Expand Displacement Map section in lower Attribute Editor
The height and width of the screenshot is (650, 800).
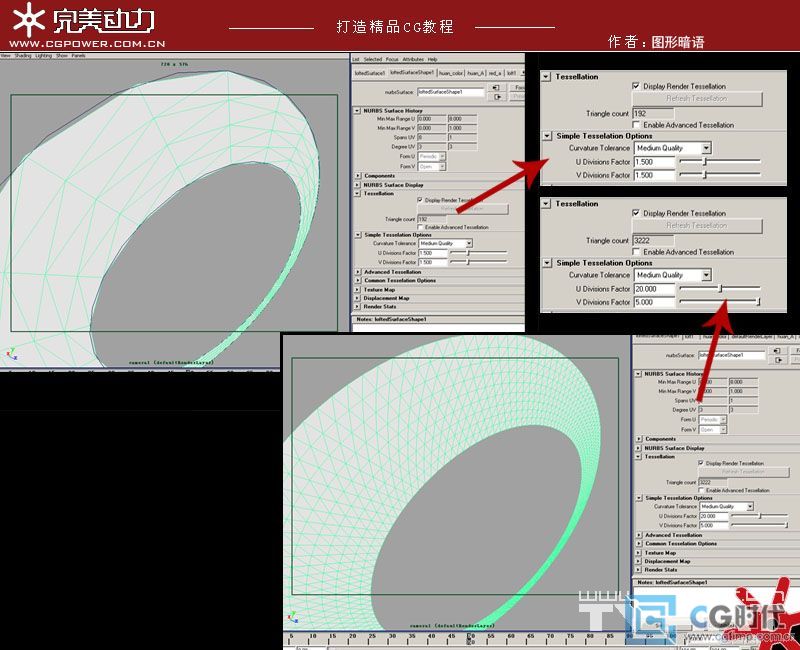click(x=638, y=562)
